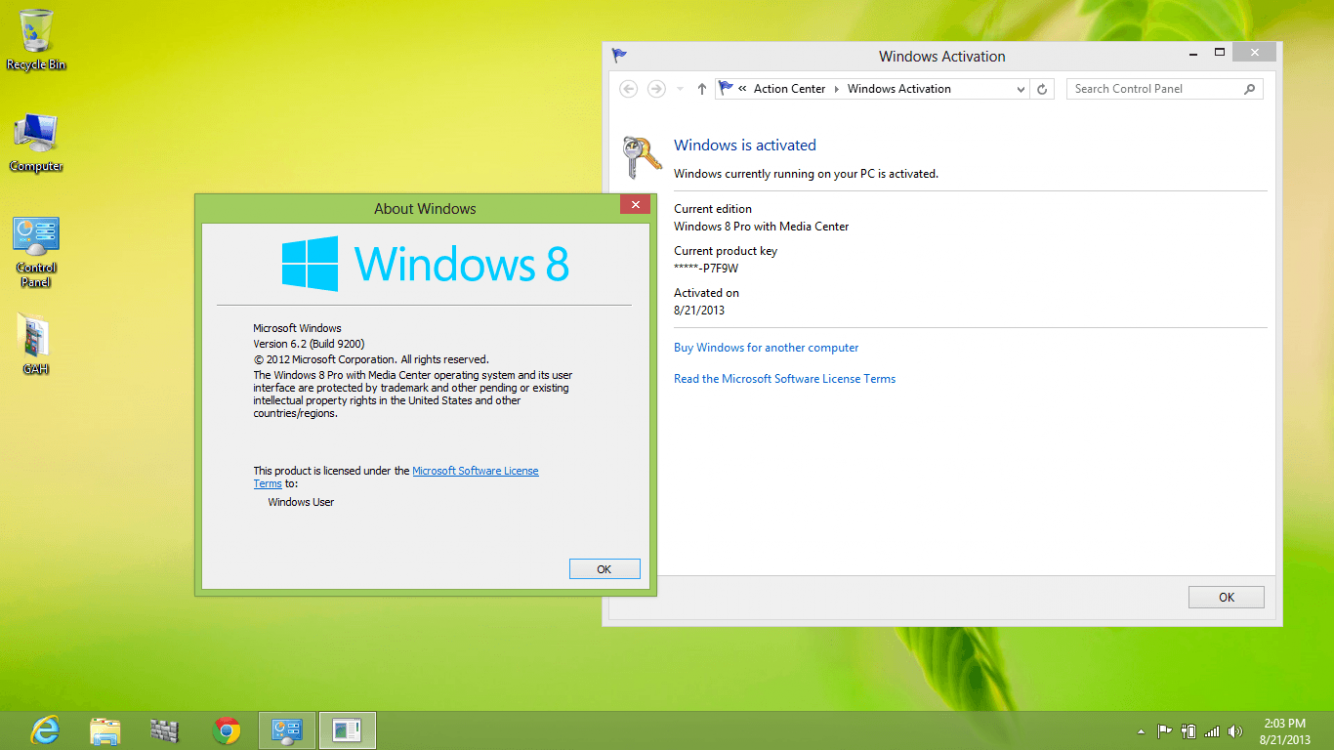
Task: Open network signal tray icon
Action: point(1212,732)
